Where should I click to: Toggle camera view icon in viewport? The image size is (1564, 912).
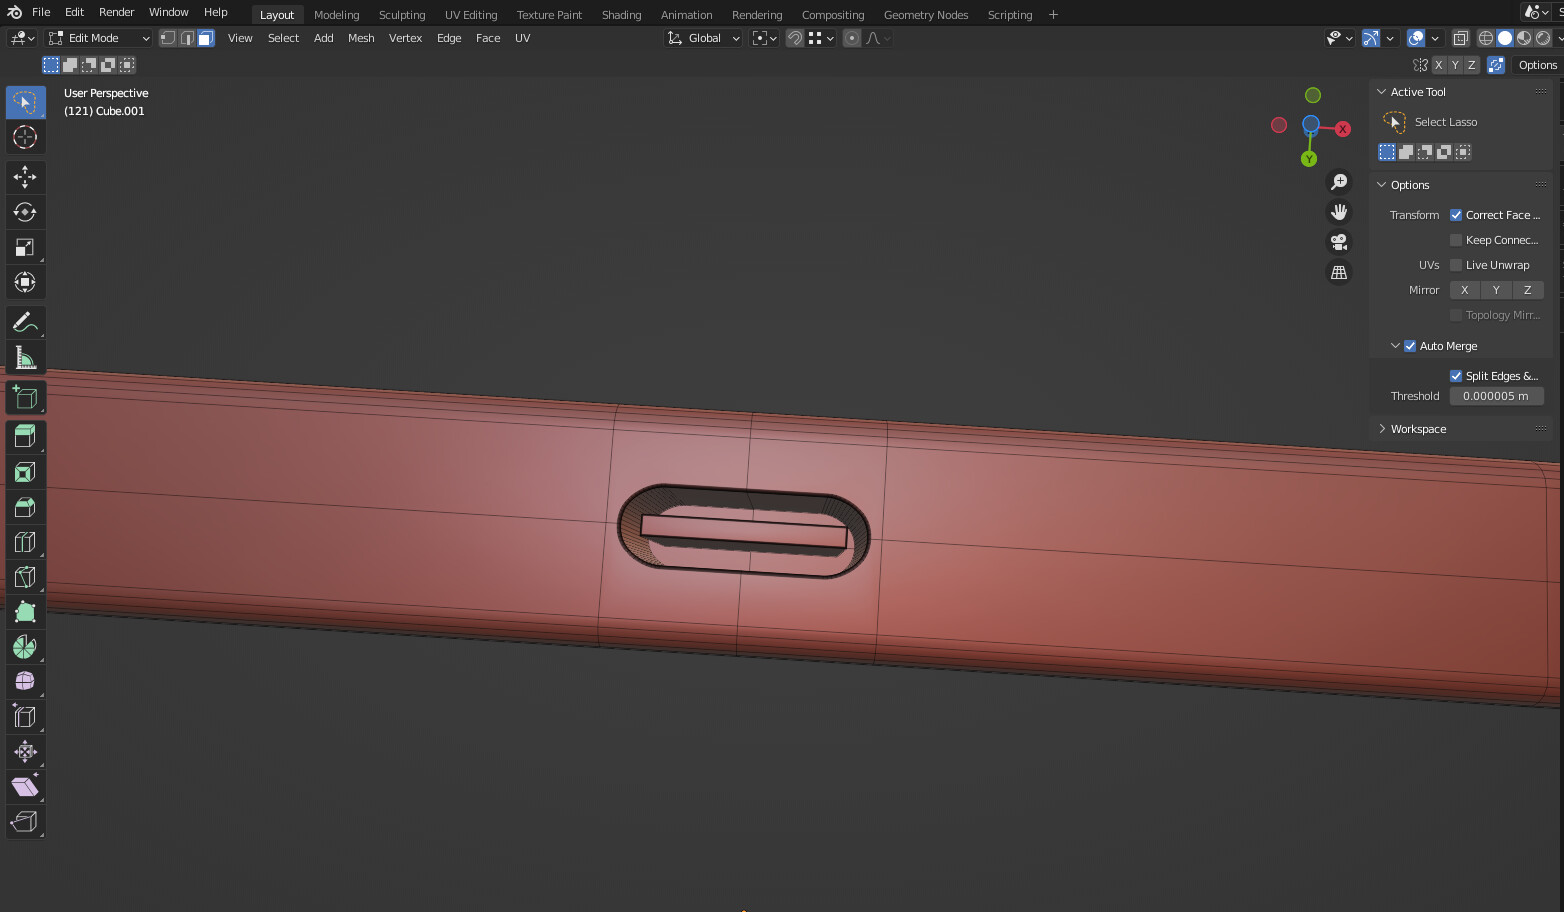coord(1339,242)
